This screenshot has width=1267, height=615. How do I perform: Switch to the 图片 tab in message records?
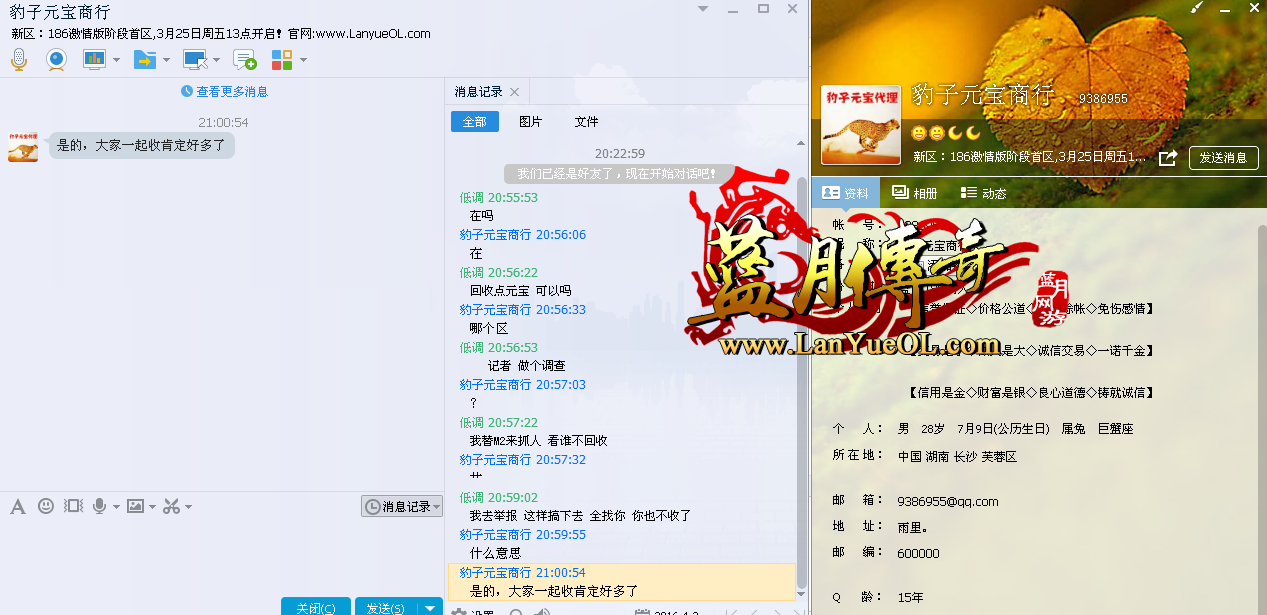tap(530, 121)
